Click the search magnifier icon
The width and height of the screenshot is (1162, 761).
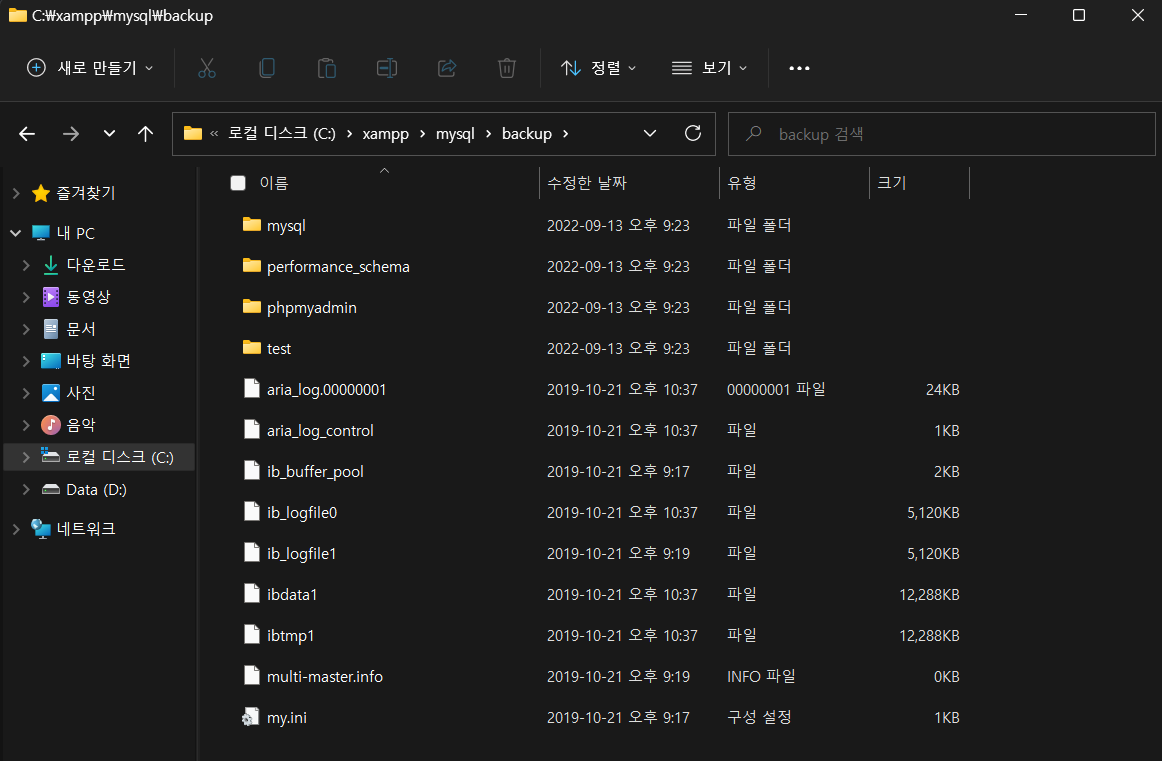tap(754, 133)
